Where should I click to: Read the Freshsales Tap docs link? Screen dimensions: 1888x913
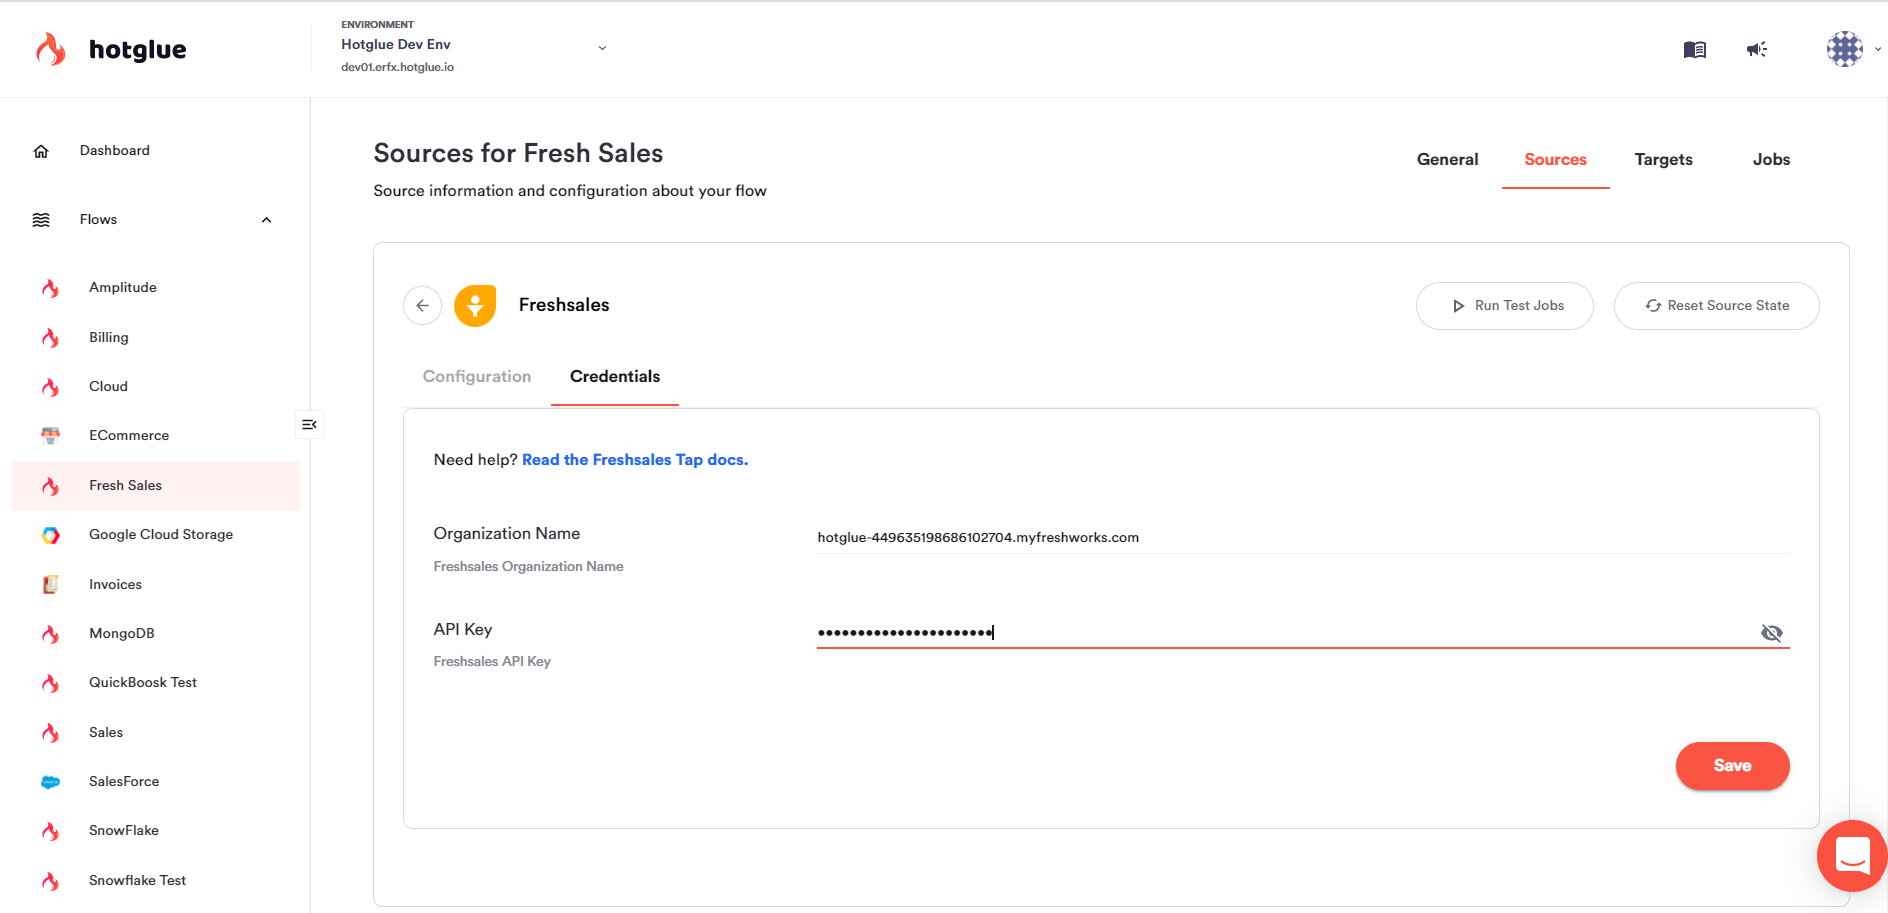click(x=635, y=460)
